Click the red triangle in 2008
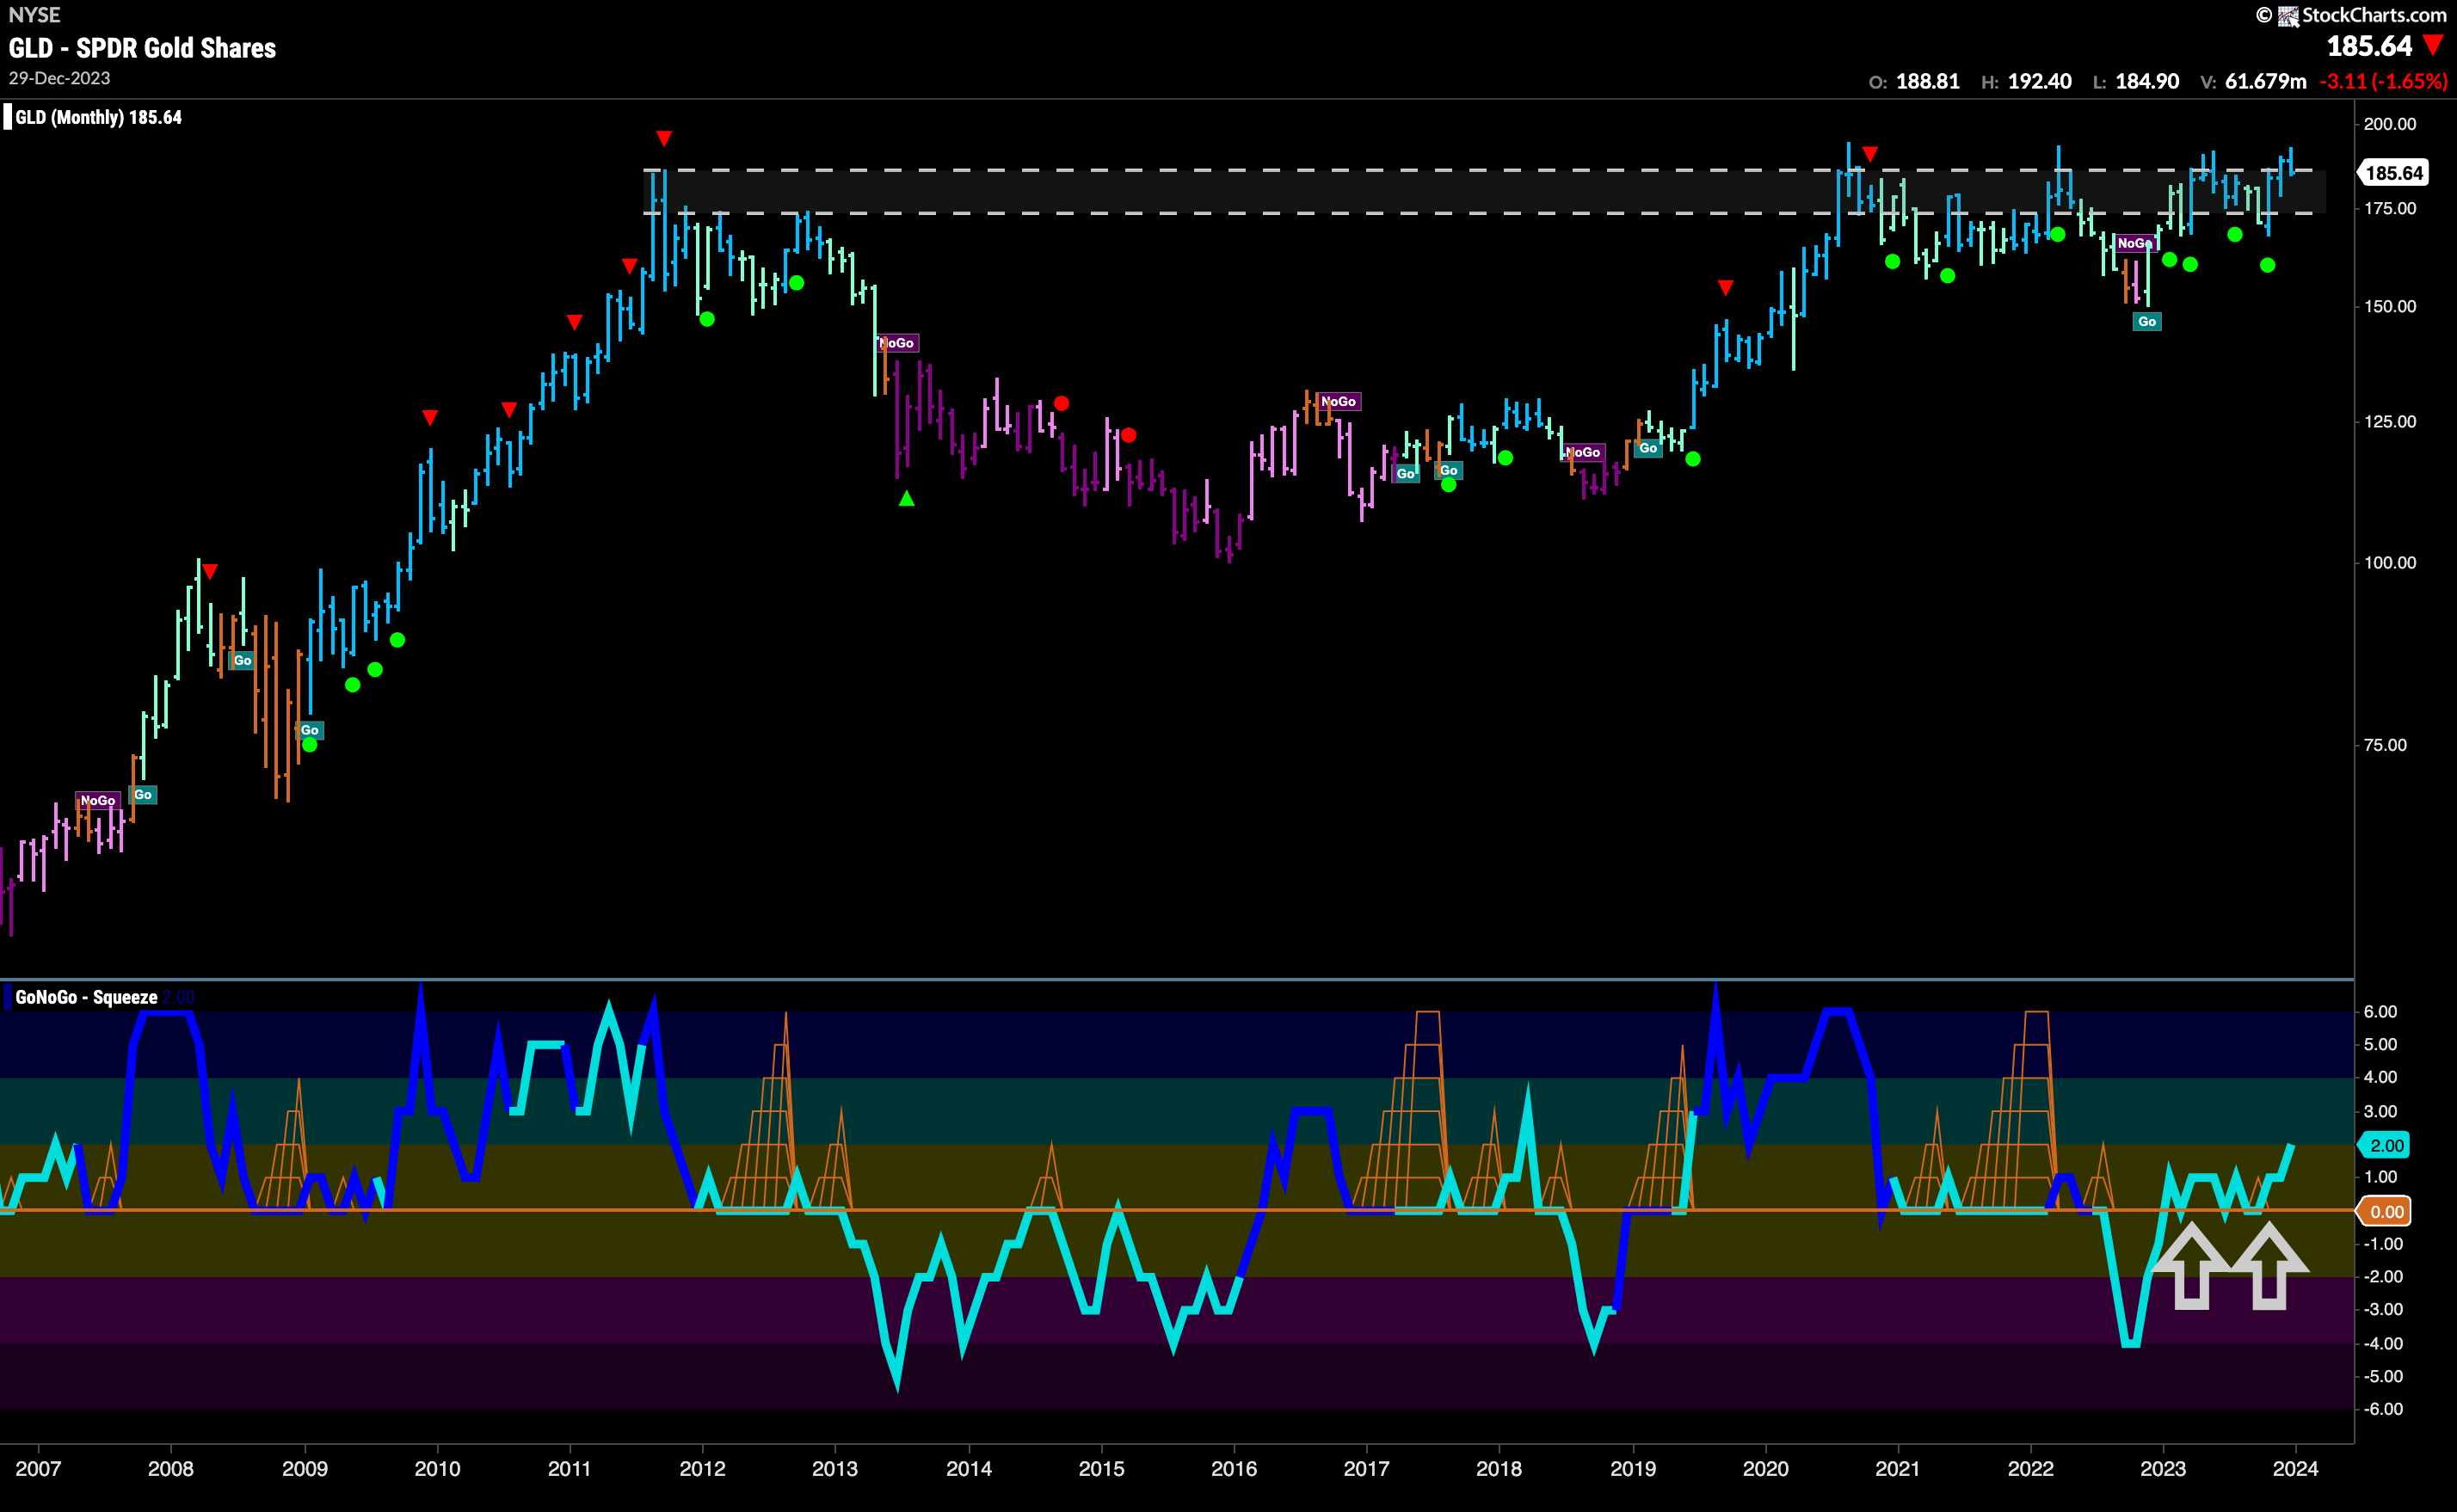The image size is (2457, 1512). point(210,571)
